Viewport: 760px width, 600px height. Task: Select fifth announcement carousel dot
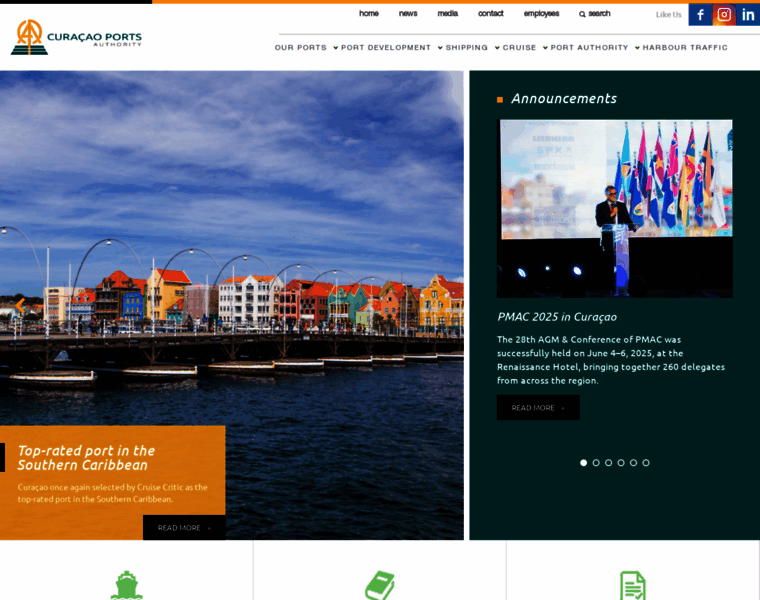[x=633, y=463]
